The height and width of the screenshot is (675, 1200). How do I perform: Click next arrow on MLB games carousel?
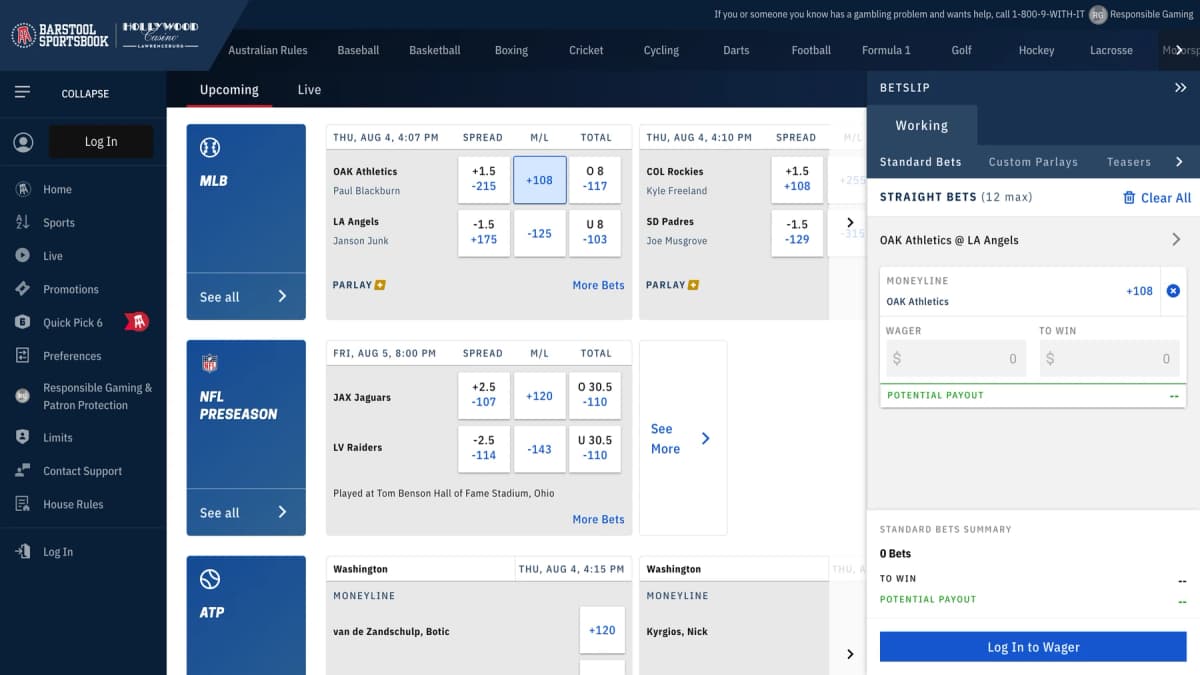pos(850,222)
